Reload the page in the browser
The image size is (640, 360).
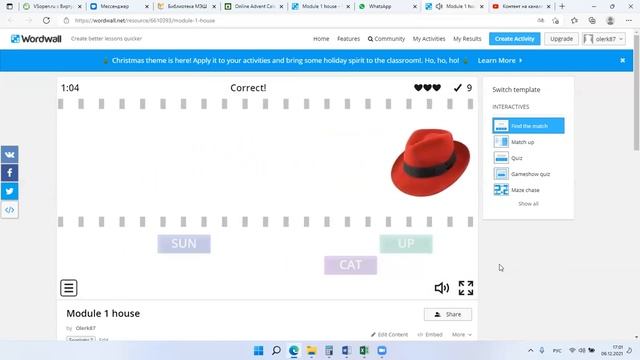(x=46, y=20)
